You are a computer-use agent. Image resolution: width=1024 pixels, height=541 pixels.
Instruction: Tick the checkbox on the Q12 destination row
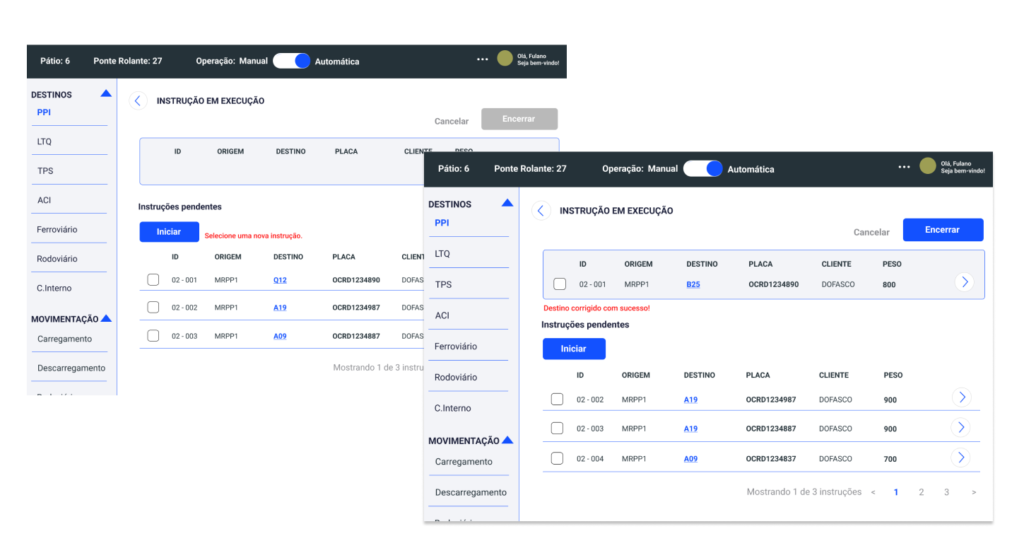click(x=153, y=280)
